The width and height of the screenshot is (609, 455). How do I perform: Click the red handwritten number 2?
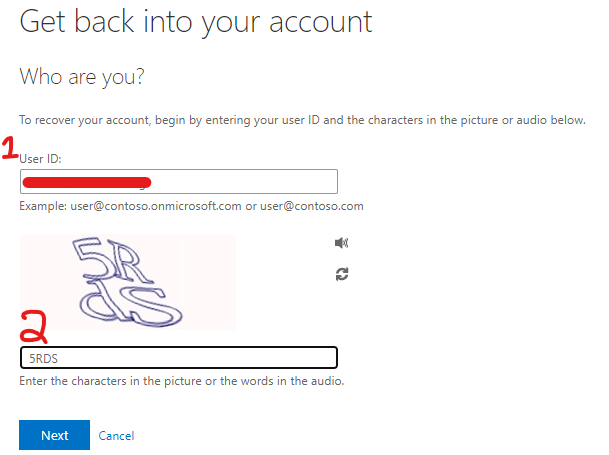36,328
